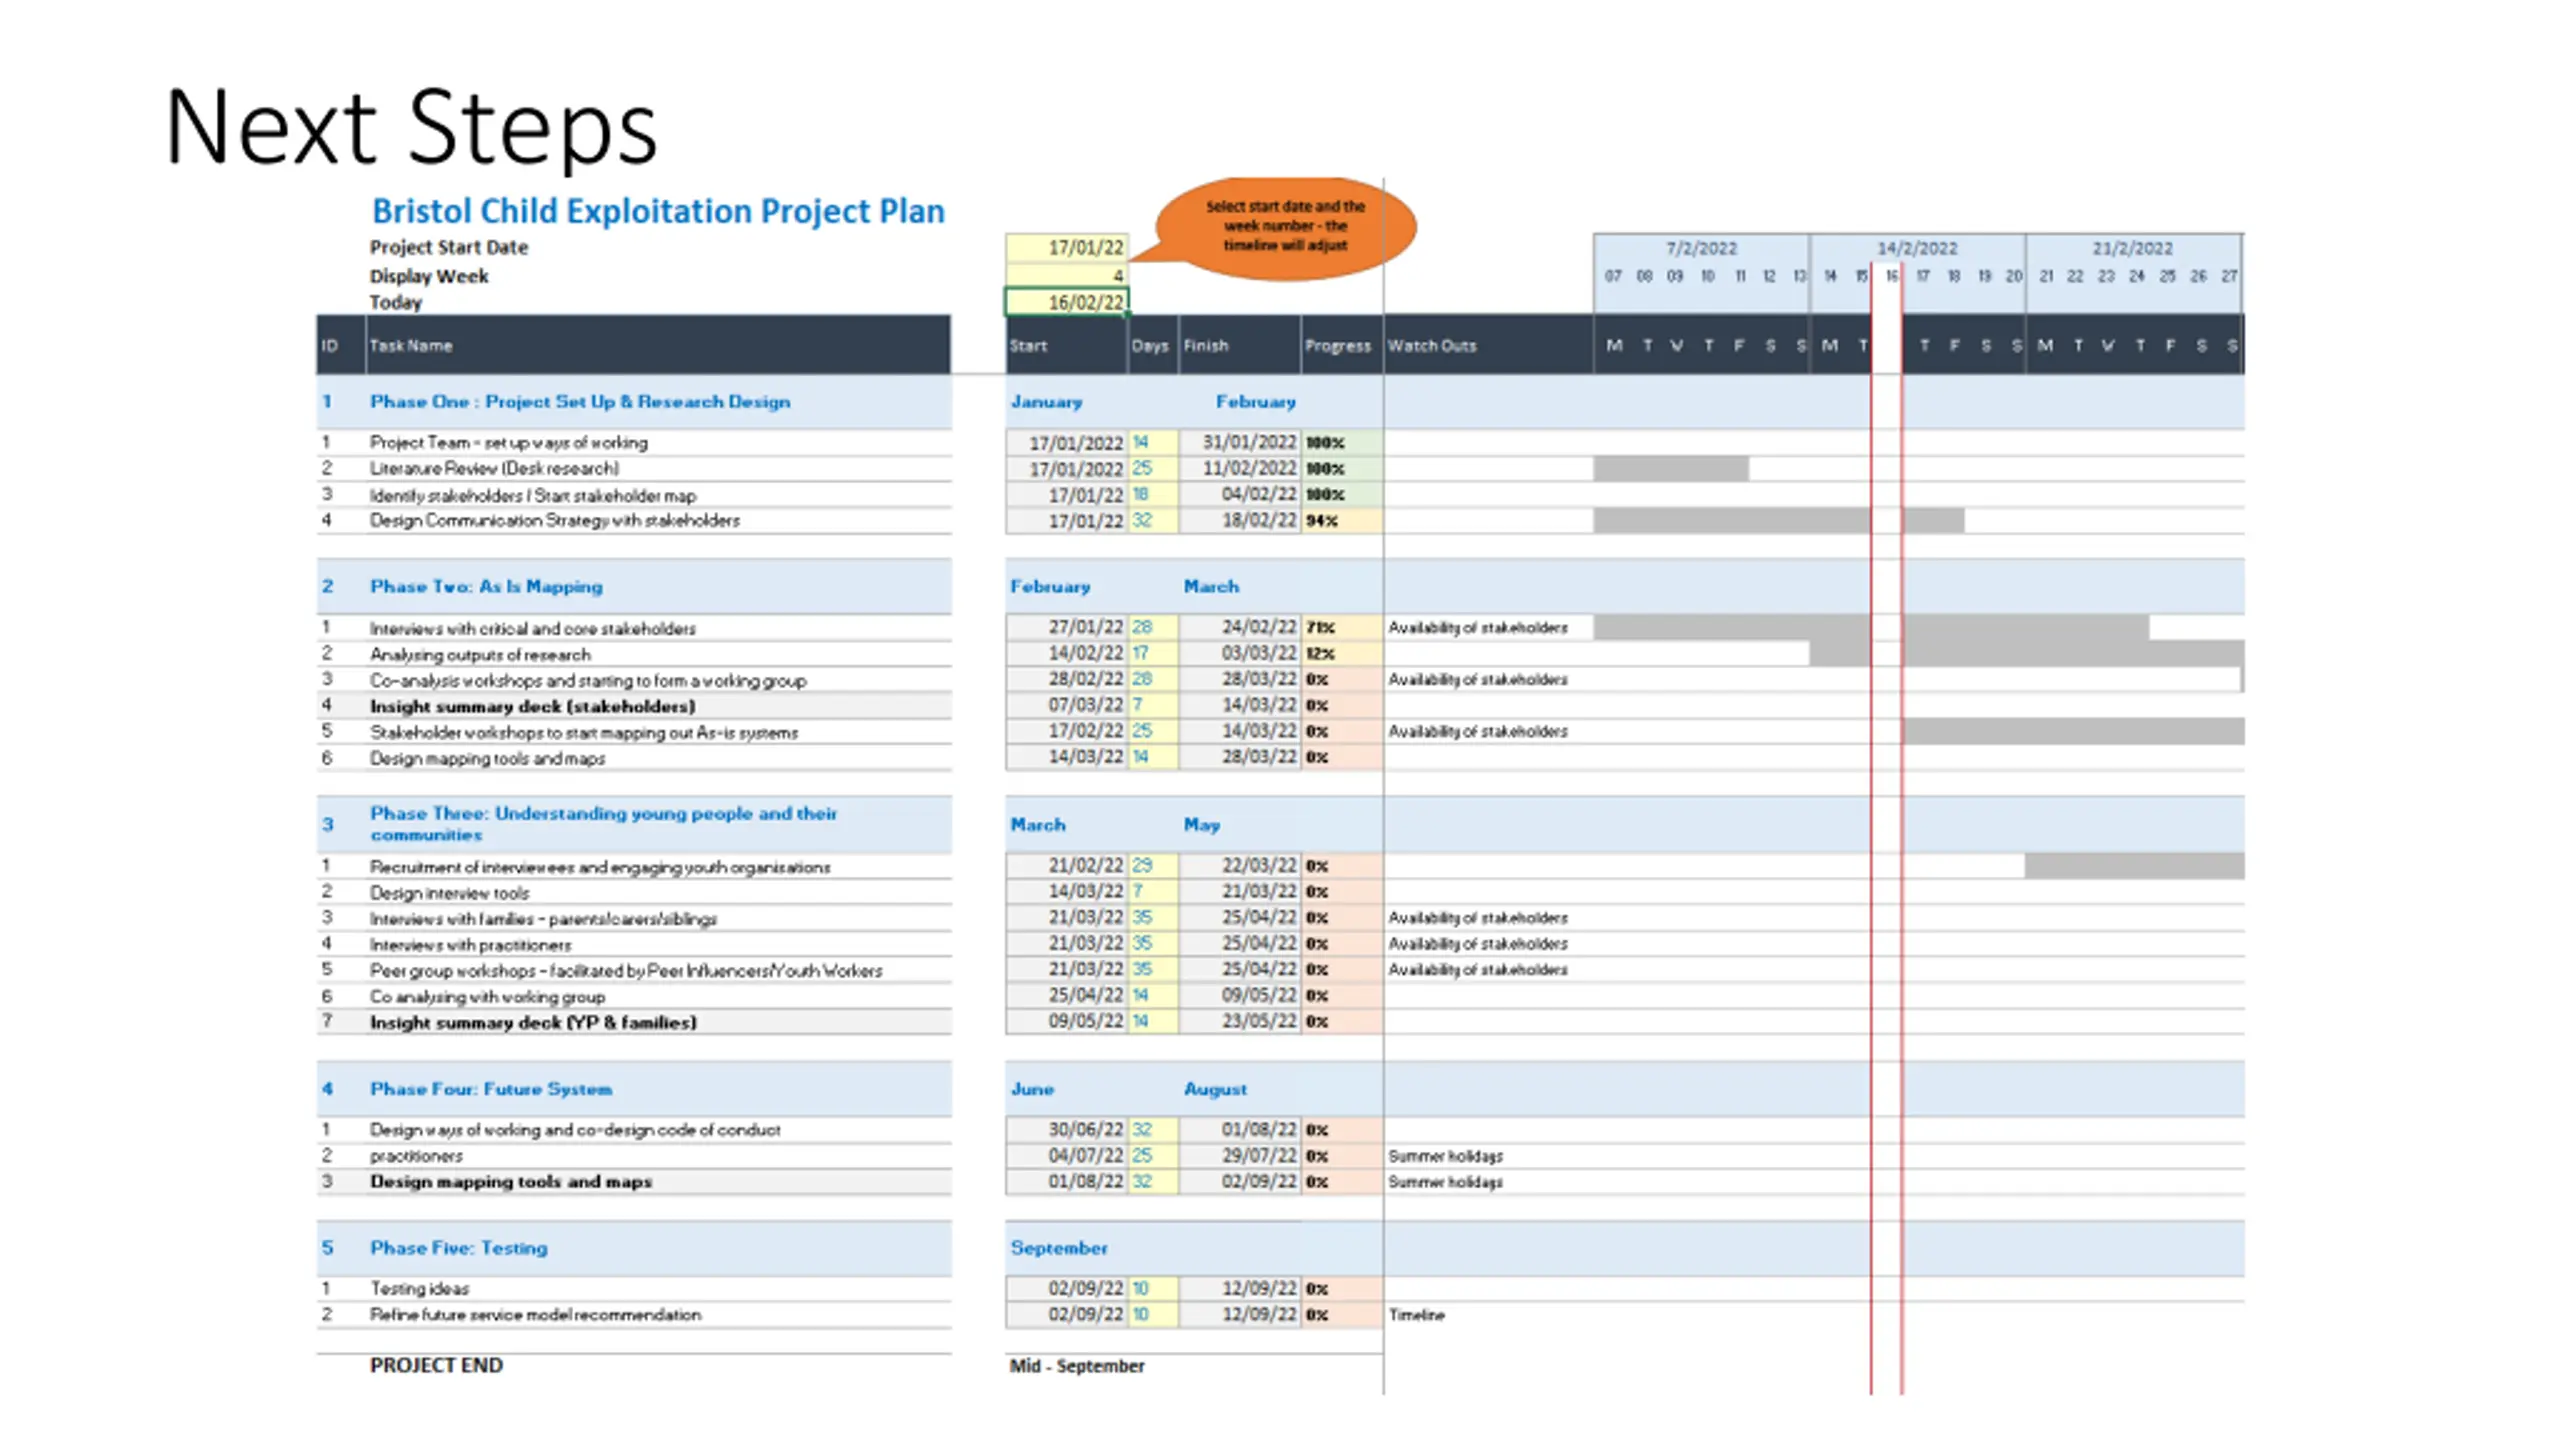Click the 'PROJECT END' label

click(436, 1365)
